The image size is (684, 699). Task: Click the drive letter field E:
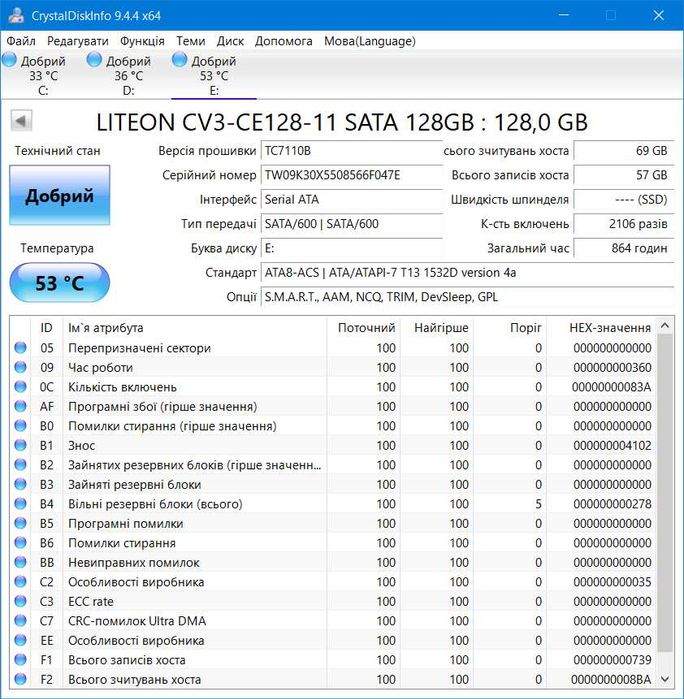pos(351,248)
